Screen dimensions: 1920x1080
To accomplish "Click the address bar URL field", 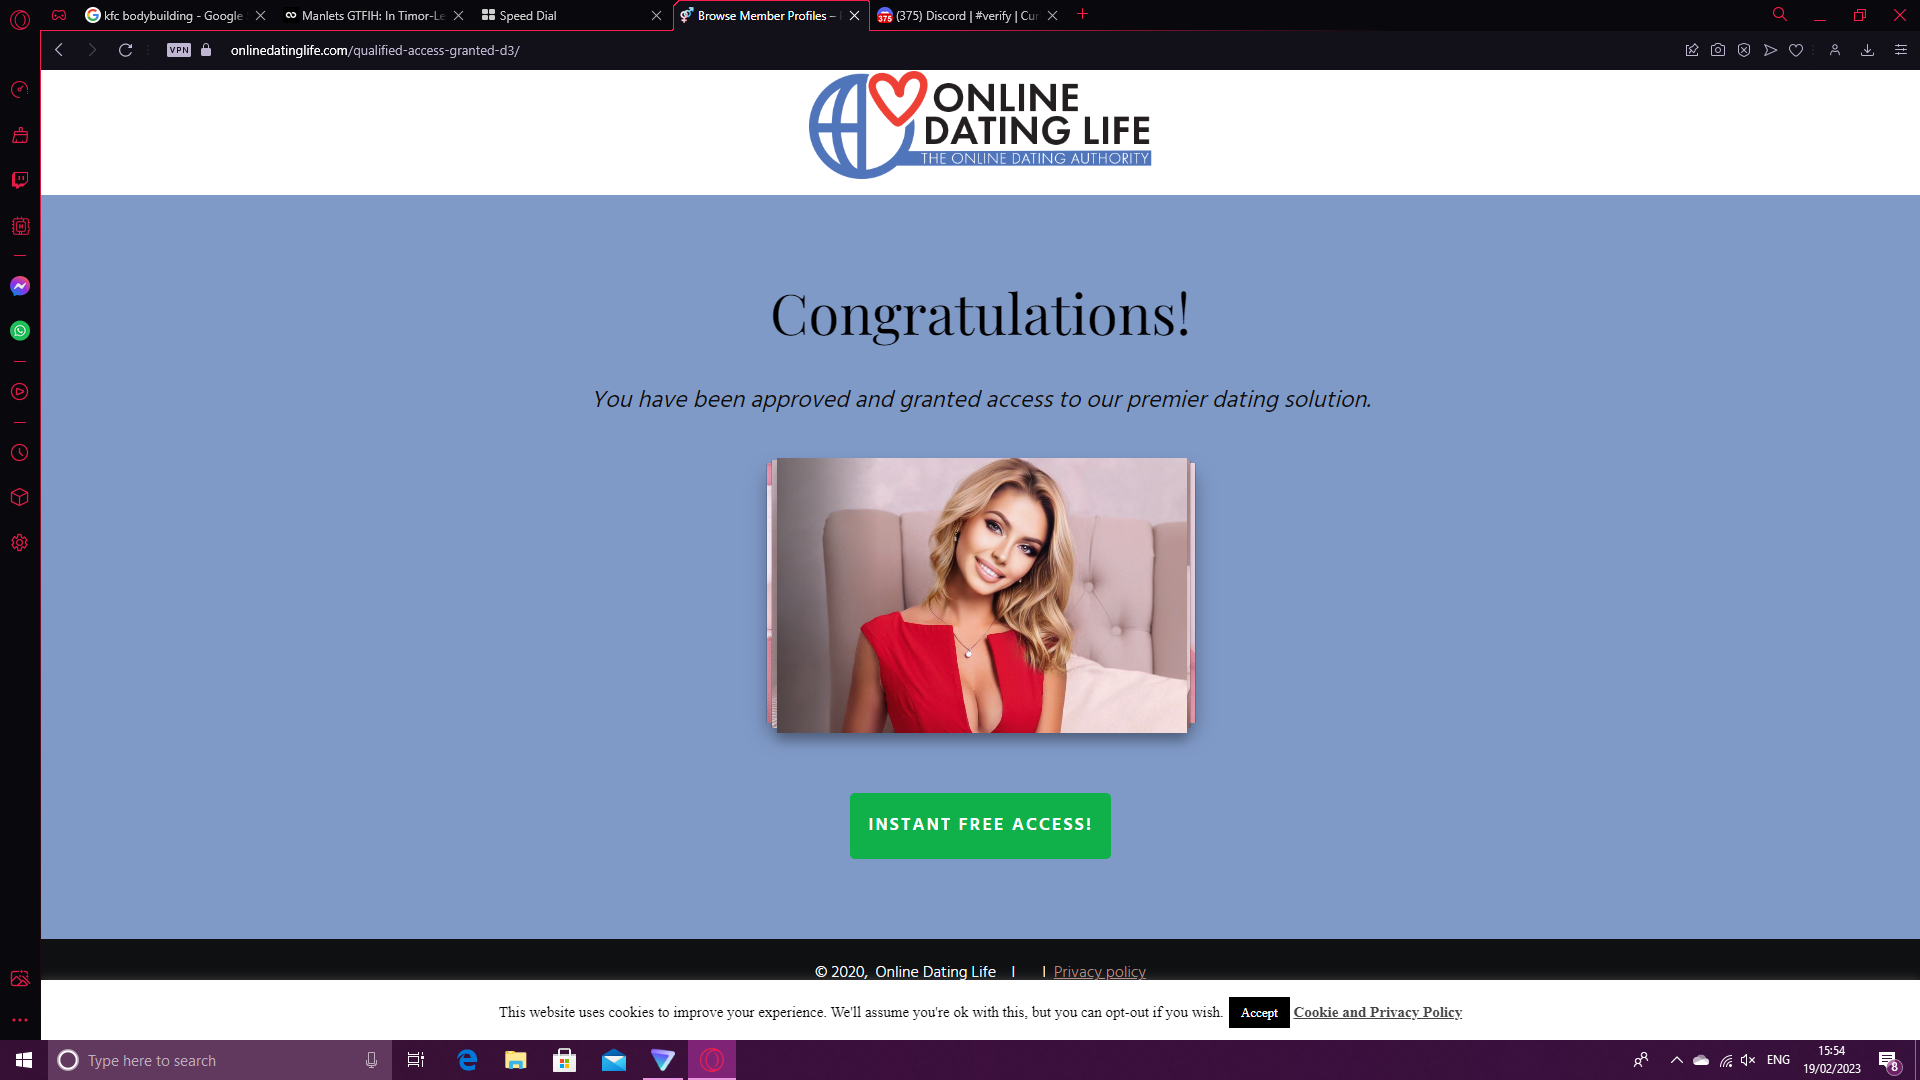I will point(375,50).
